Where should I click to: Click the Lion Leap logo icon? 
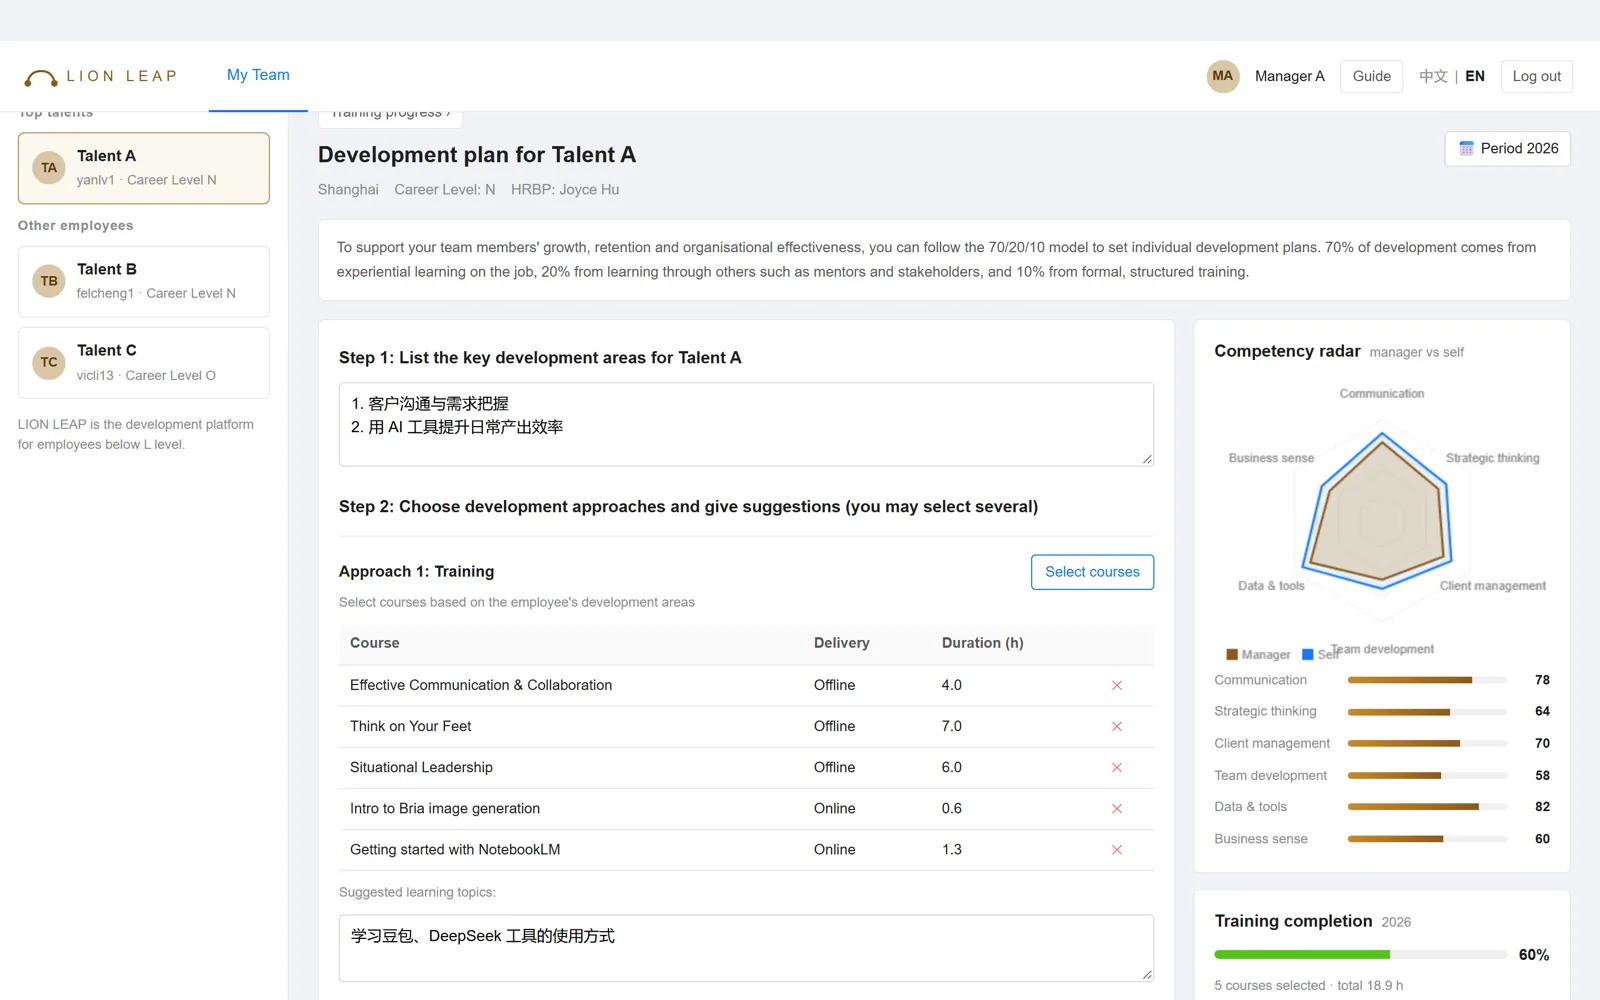click(x=41, y=77)
